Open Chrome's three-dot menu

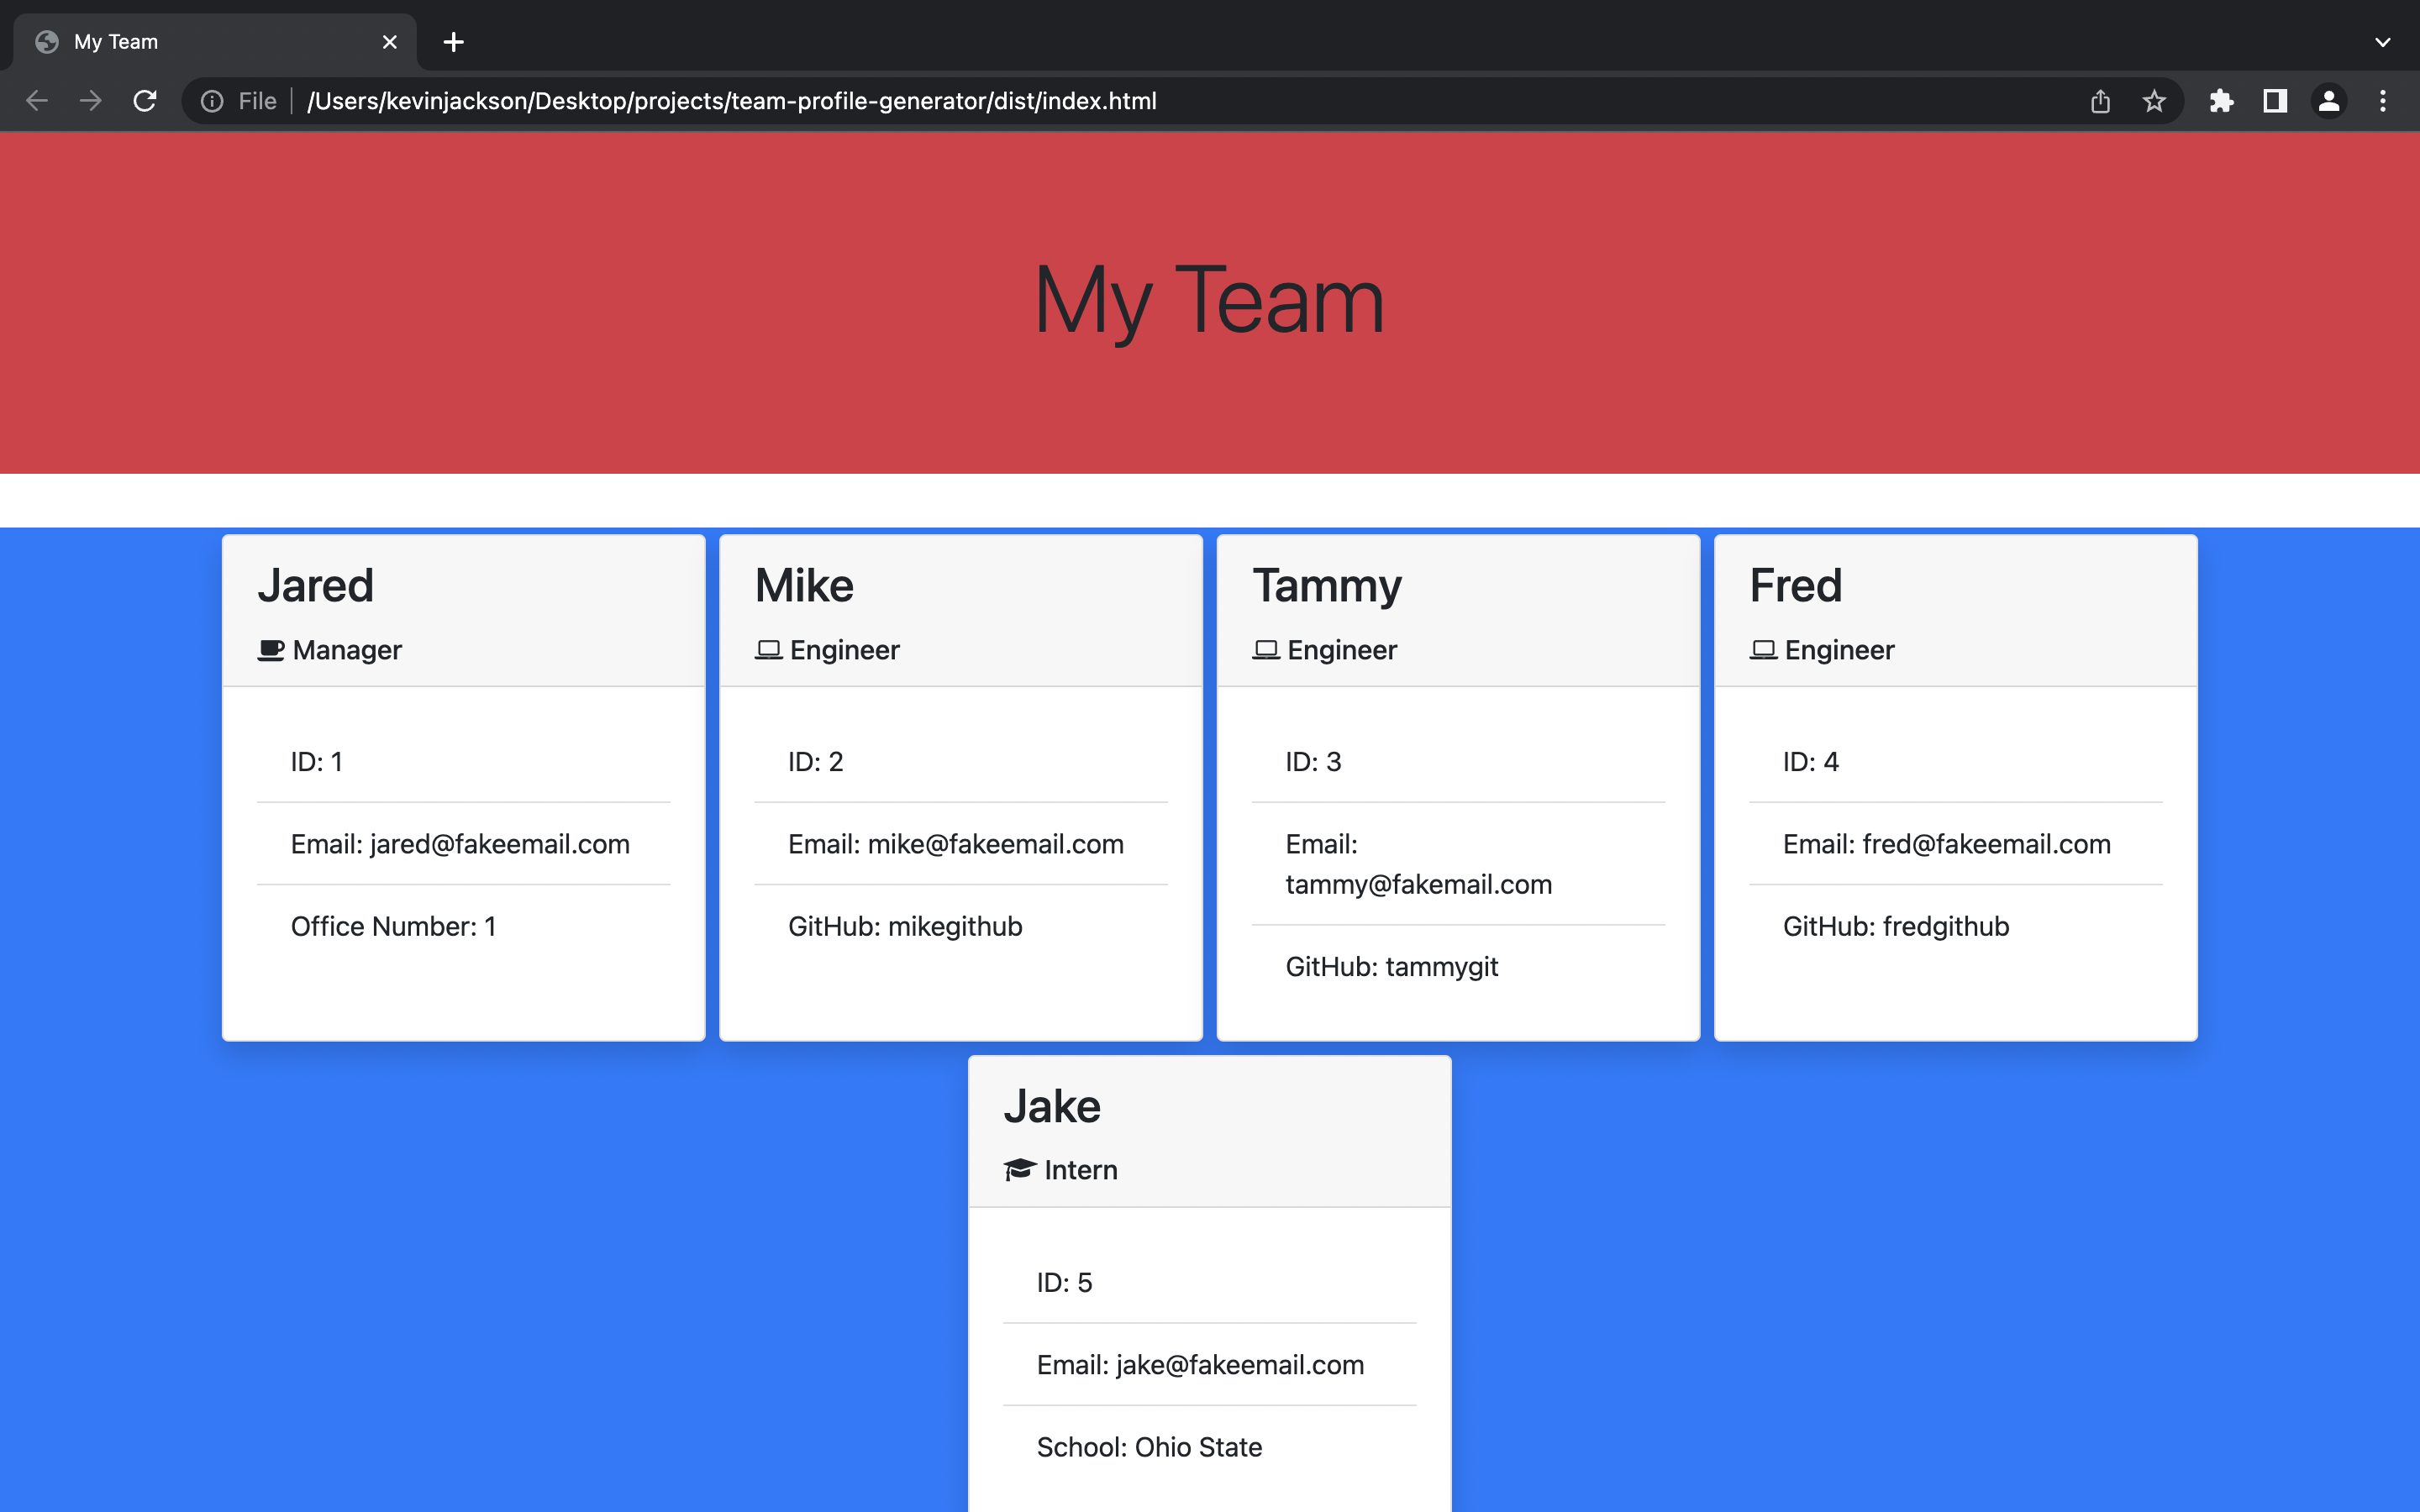(x=2384, y=100)
